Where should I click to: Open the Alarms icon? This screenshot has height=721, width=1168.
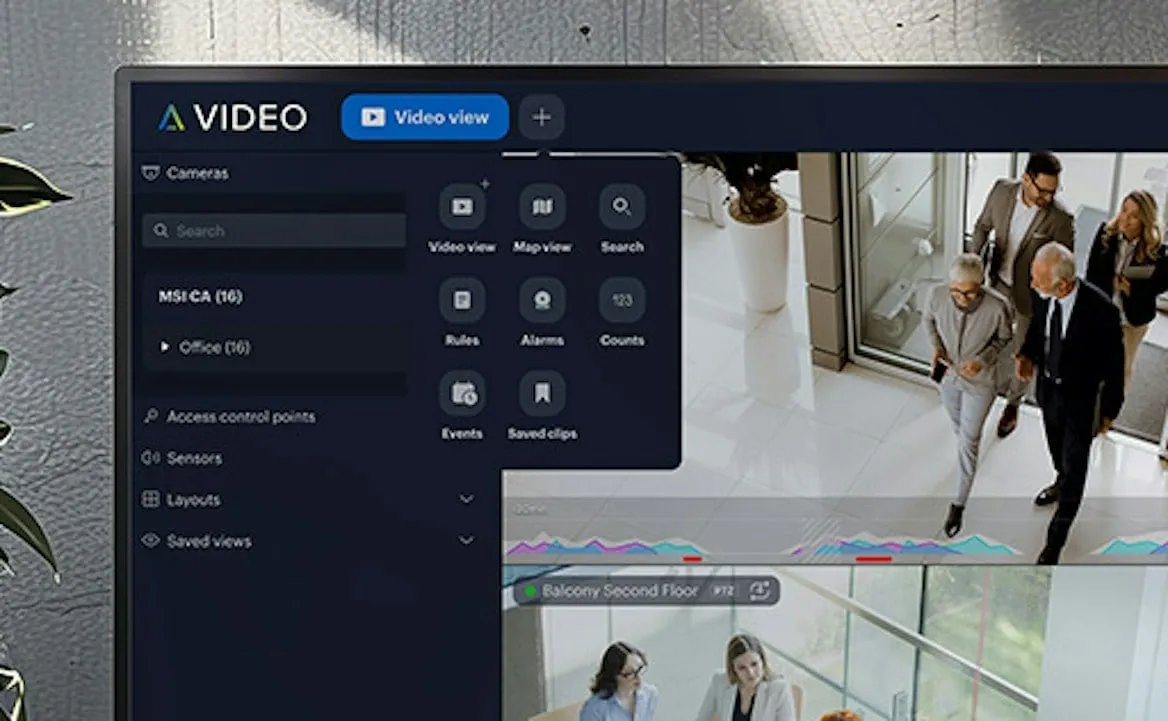[x=542, y=299]
